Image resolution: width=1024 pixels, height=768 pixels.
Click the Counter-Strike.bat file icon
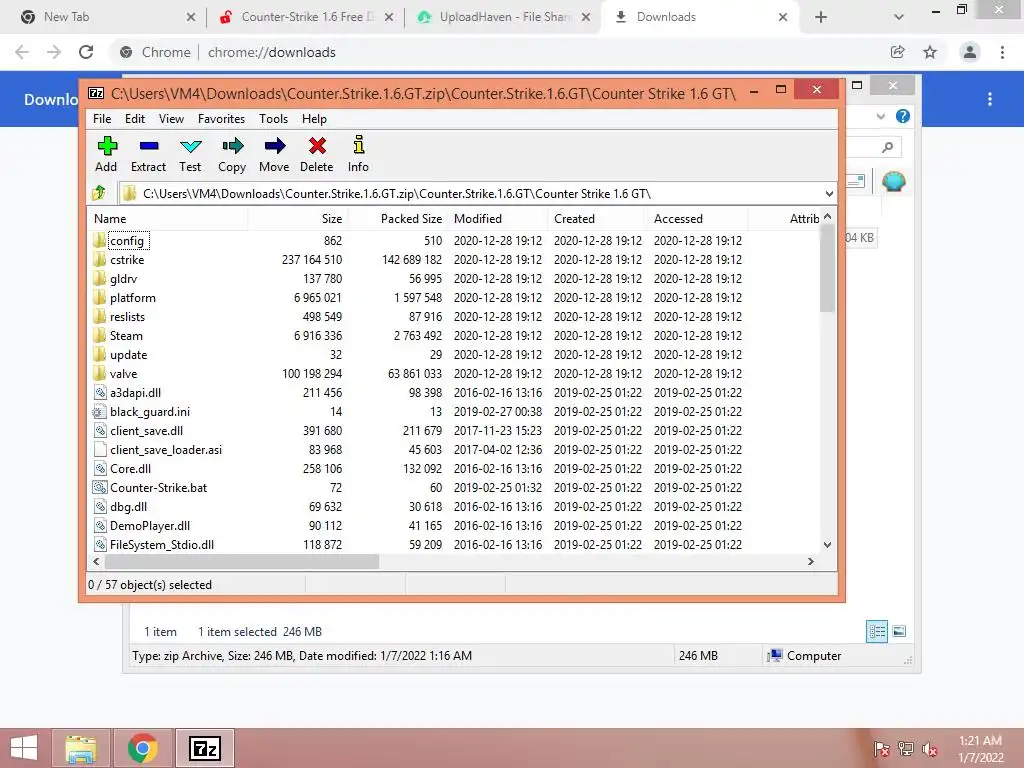99,487
